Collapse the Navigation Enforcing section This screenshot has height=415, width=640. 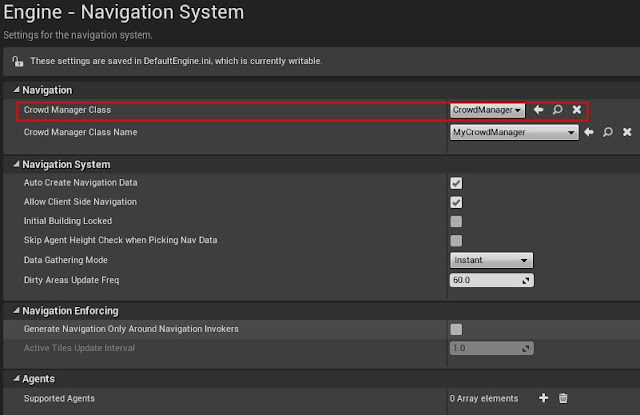pyautogui.click(x=16, y=311)
